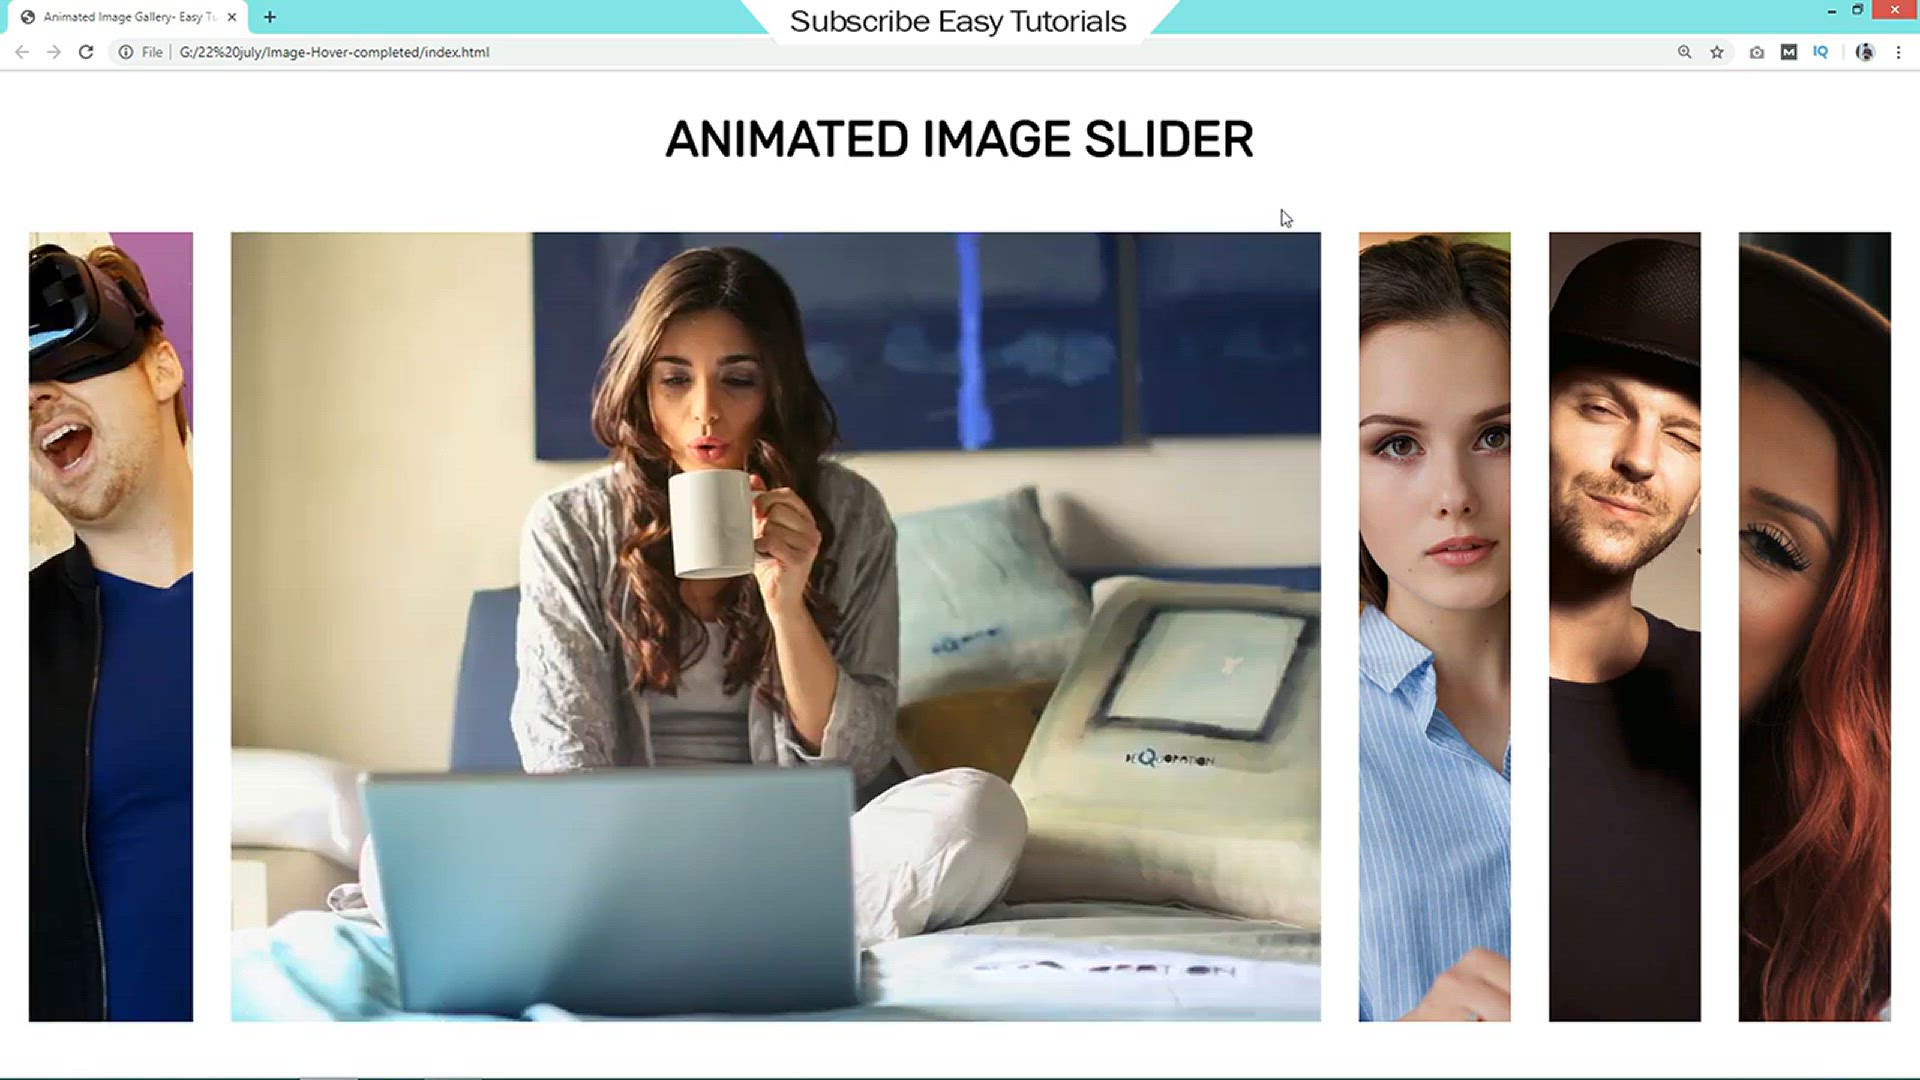Click the browser forward navigation arrow

pyautogui.click(x=53, y=51)
